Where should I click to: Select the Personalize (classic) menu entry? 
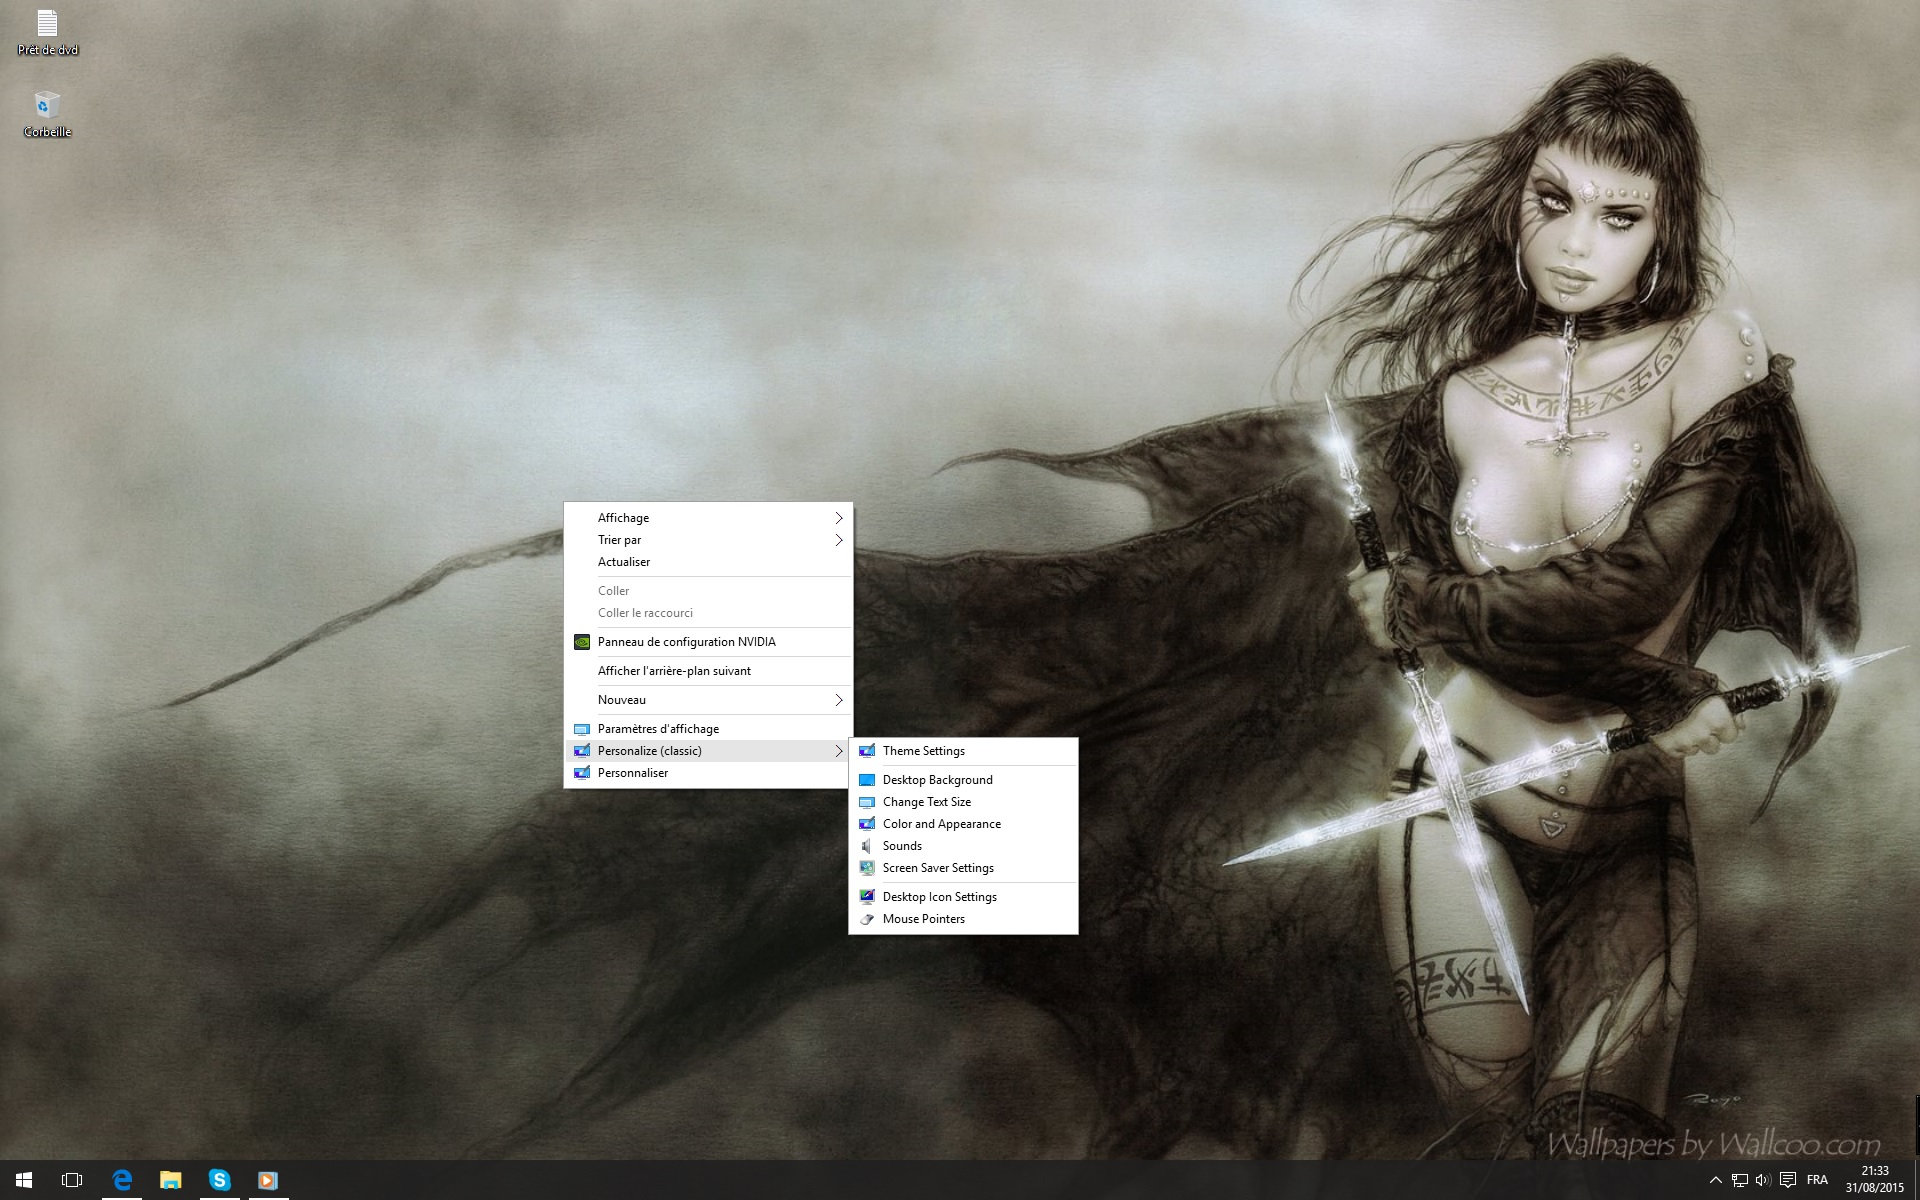(708, 751)
